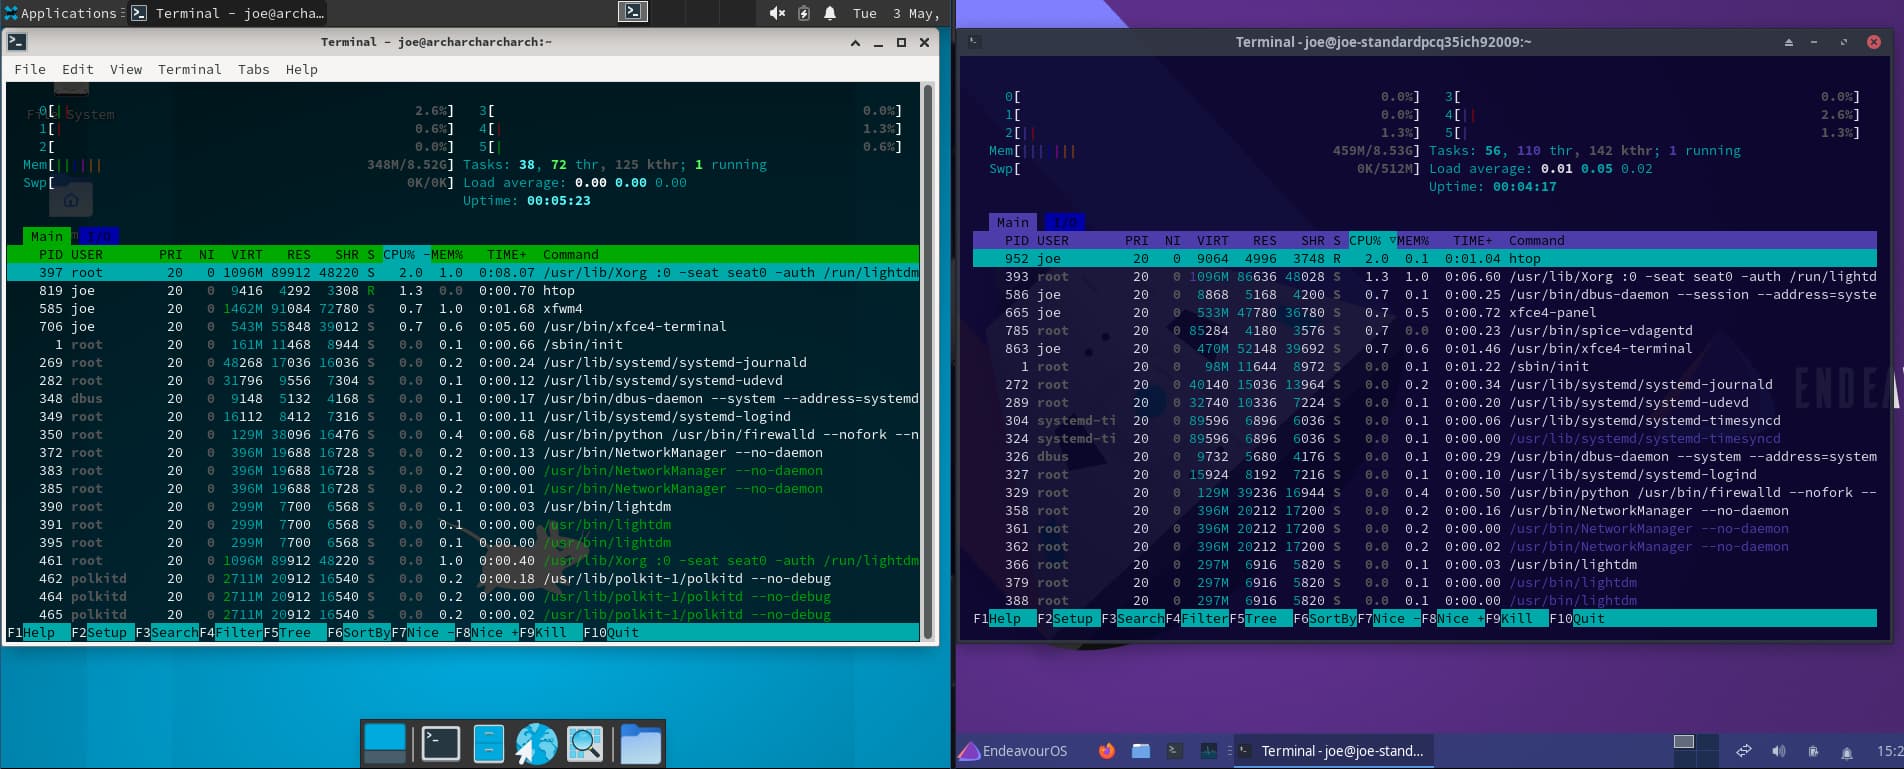Open the Edit menu
Image resolution: width=1904 pixels, height=769 pixels.
pos(78,69)
